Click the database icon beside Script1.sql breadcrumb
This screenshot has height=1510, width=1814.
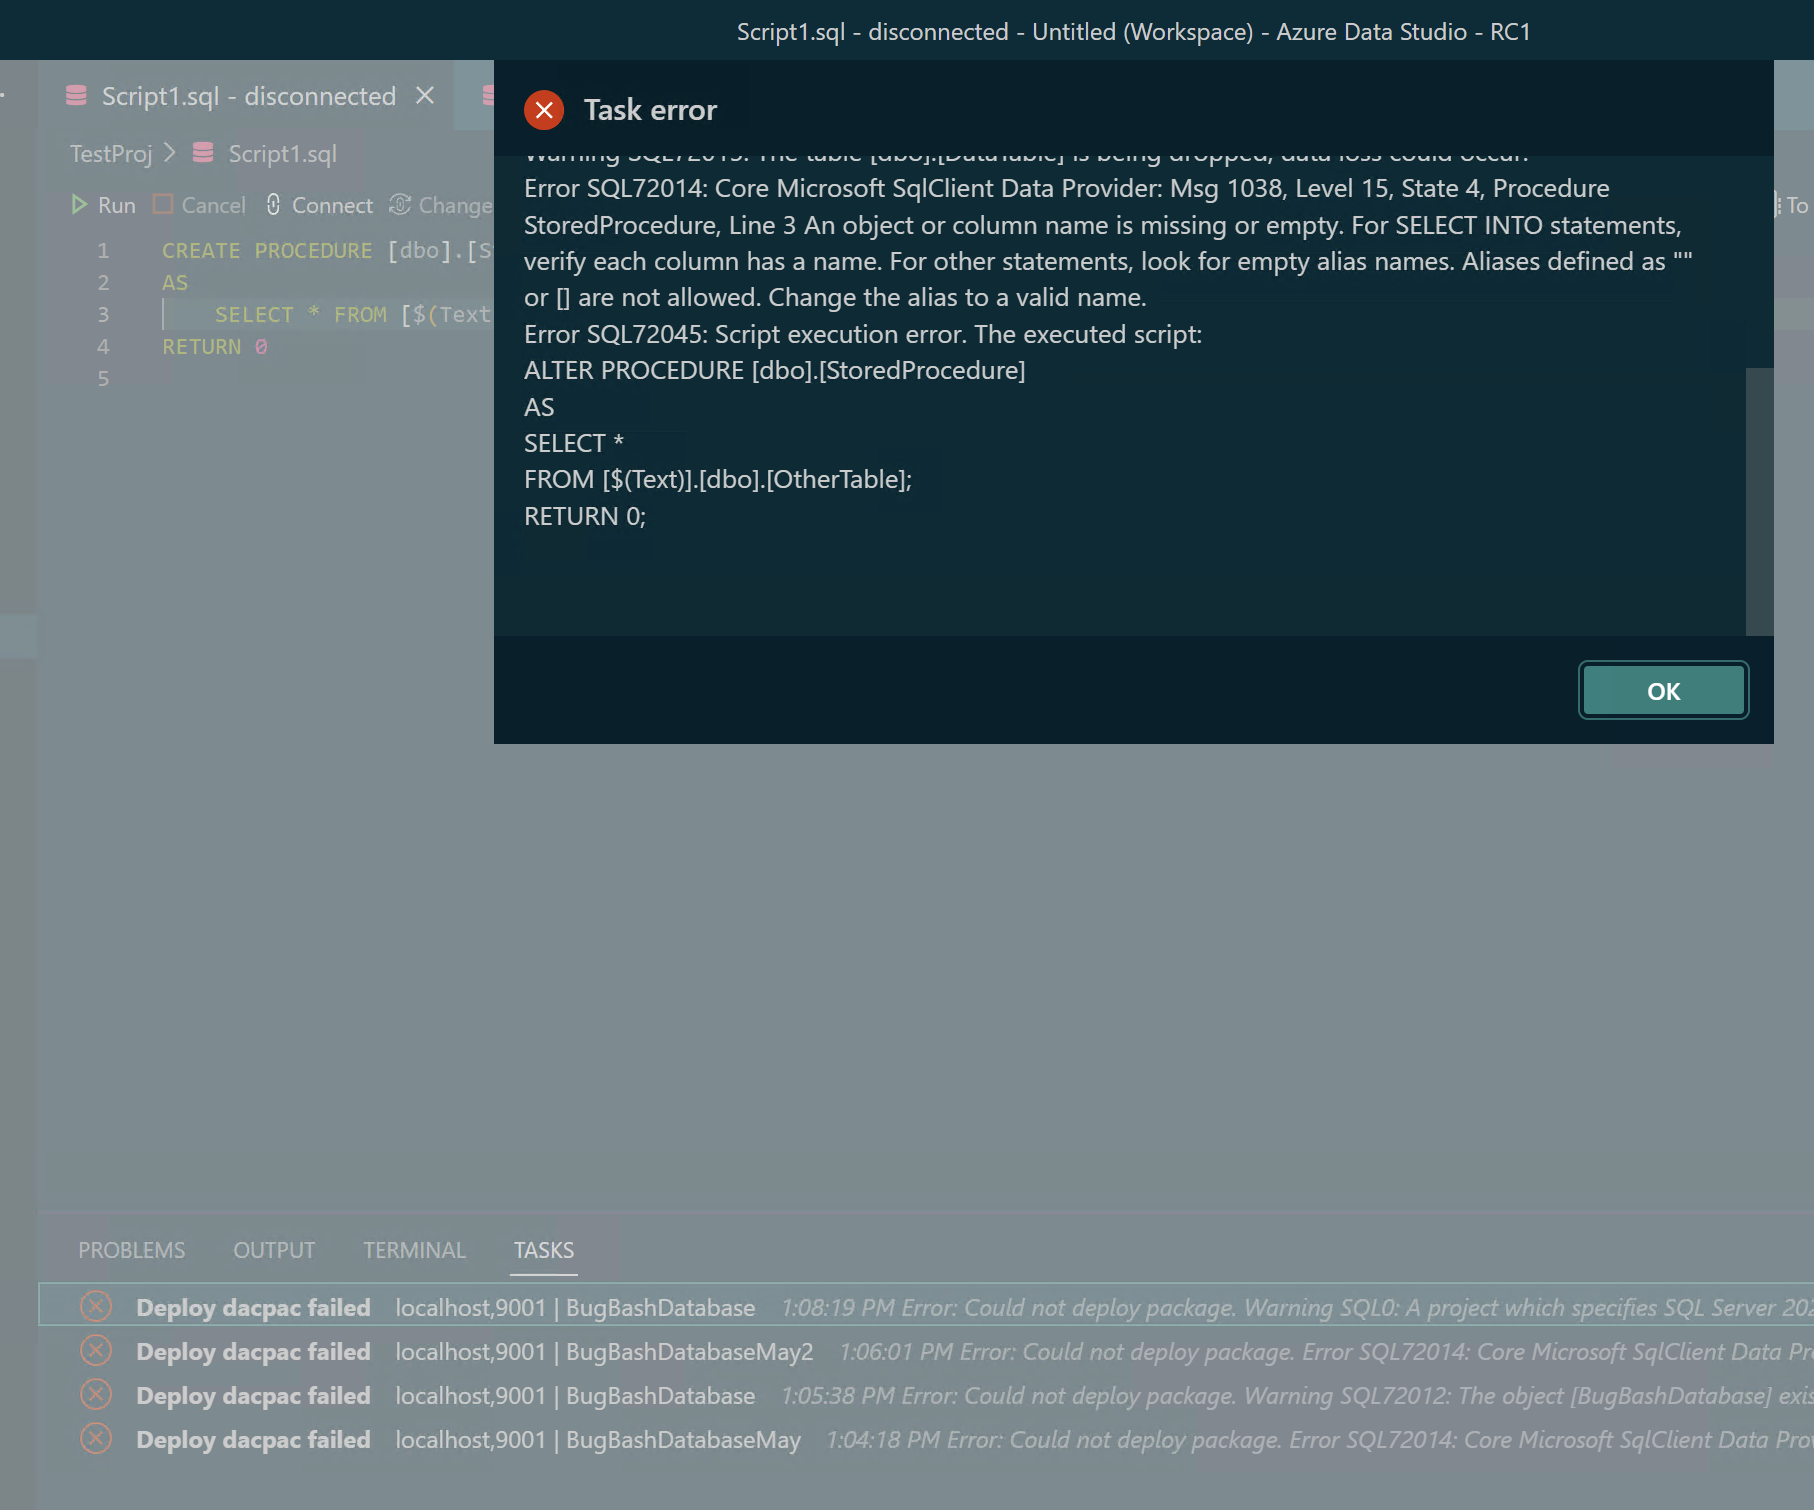(x=202, y=153)
